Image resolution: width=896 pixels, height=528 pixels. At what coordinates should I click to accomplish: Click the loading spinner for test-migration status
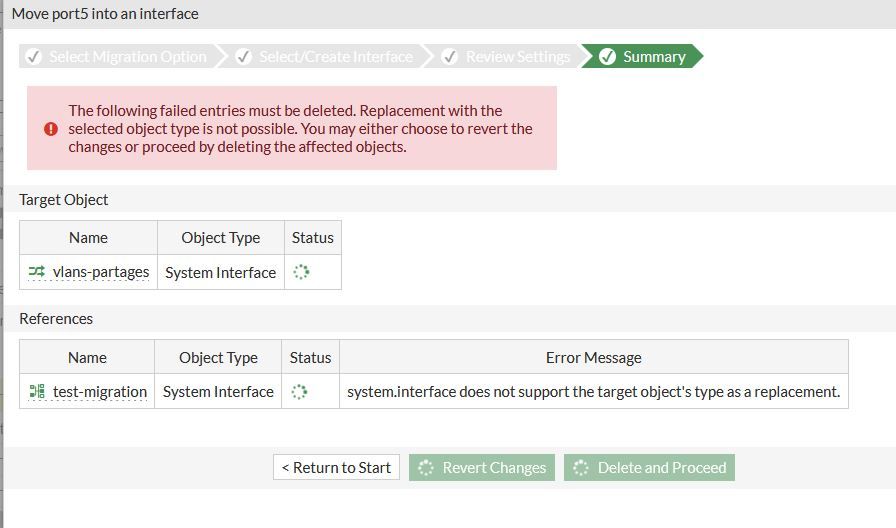(x=299, y=392)
